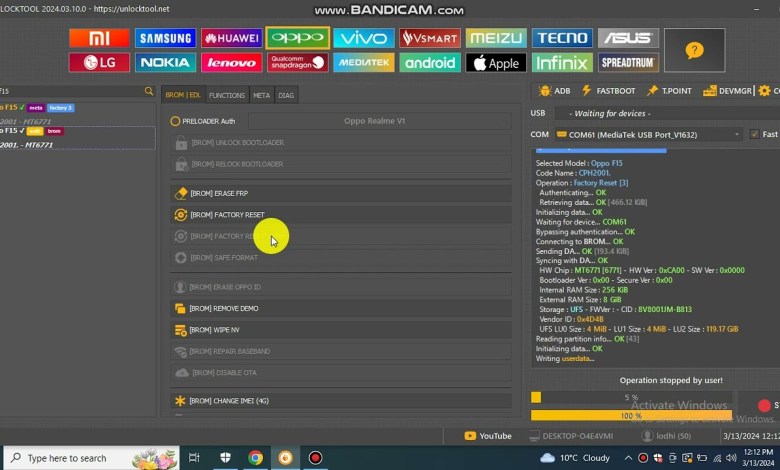Select F15 model with meta factory tags
Image resolution: width=780 pixels, height=470 pixels.
pyautogui.click(x=77, y=114)
